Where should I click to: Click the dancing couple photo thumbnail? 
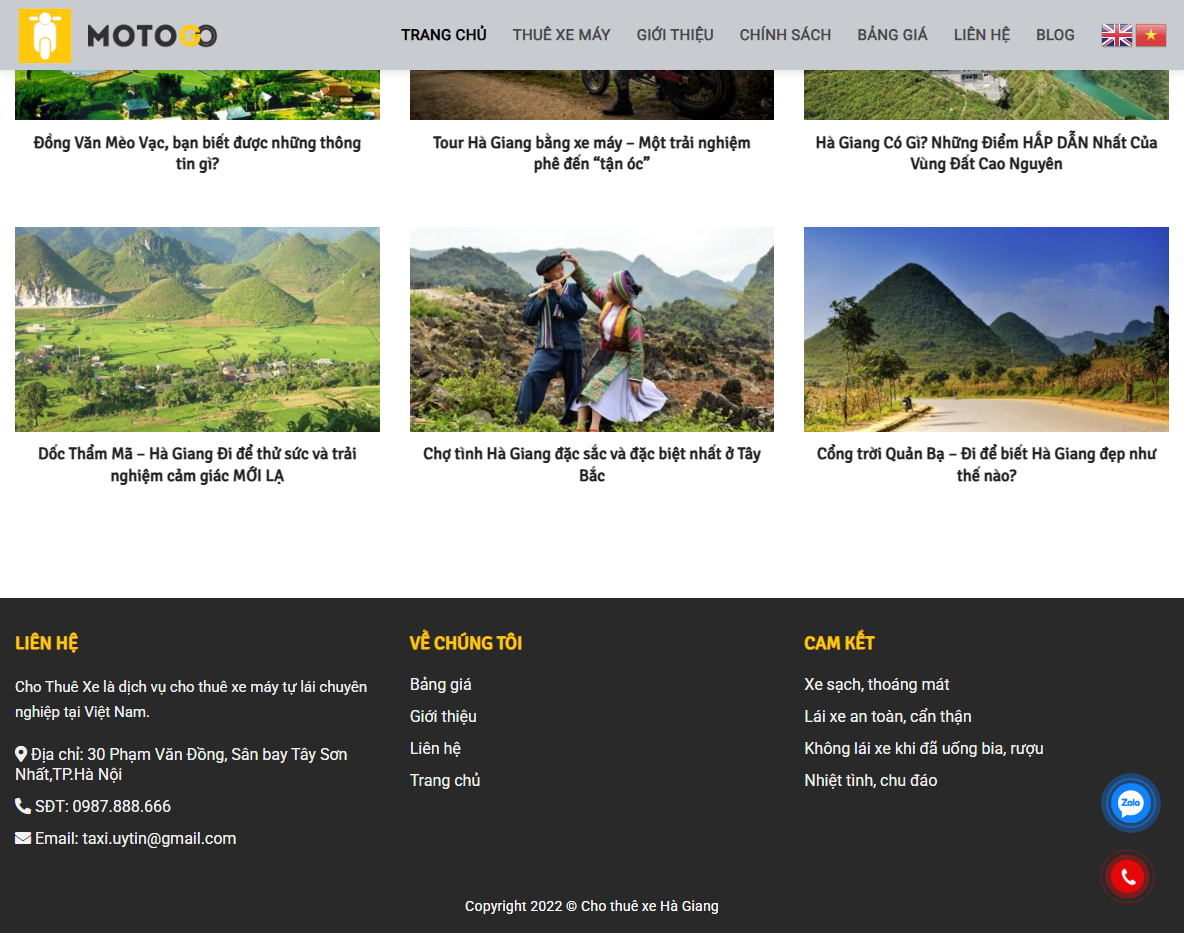(591, 329)
